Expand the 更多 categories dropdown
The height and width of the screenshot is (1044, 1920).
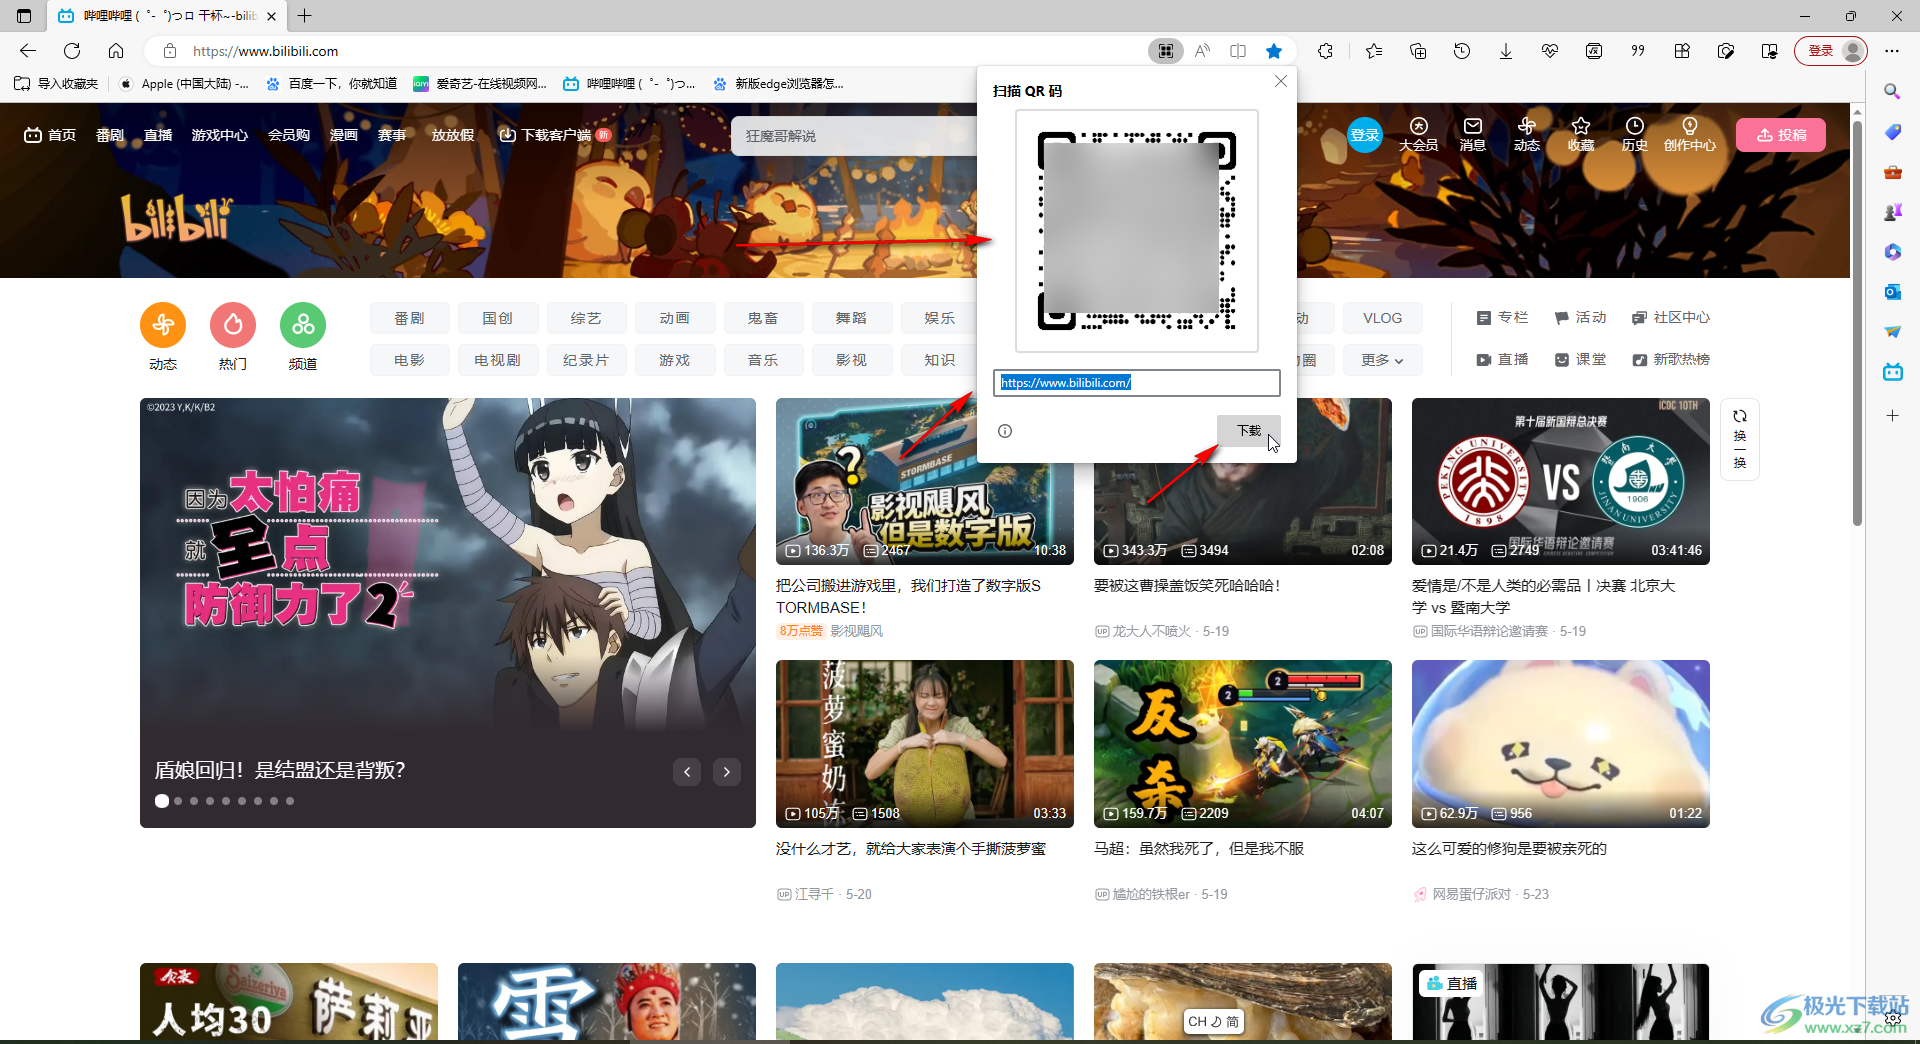pos(1382,360)
